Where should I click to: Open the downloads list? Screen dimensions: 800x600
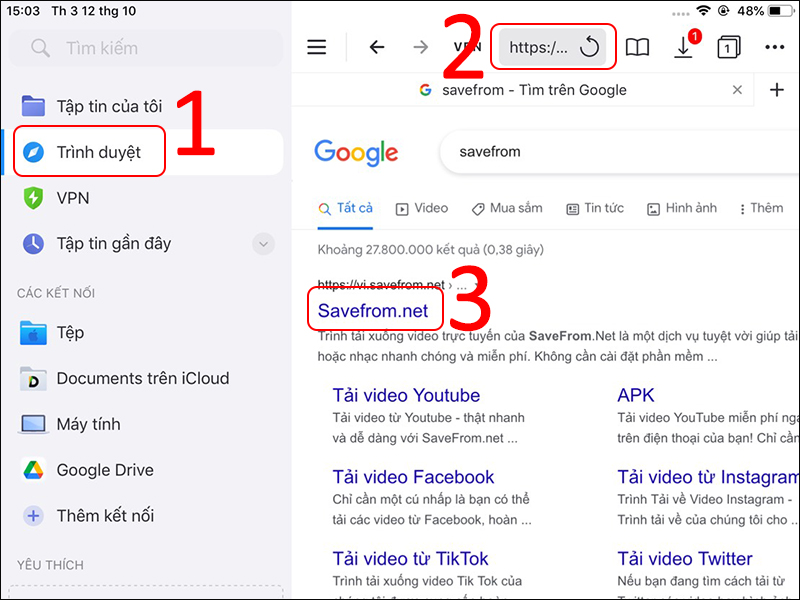tap(684, 47)
